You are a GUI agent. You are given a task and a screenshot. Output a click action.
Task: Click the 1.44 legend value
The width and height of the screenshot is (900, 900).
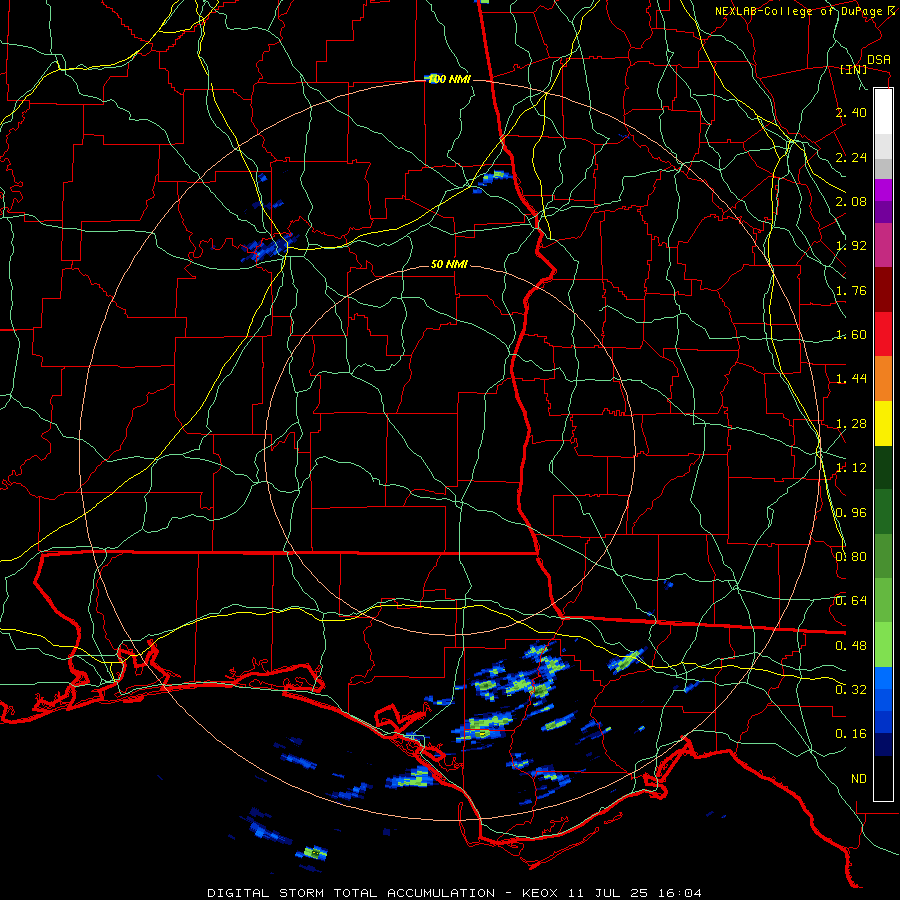pyautogui.click(x=851, y=378)
